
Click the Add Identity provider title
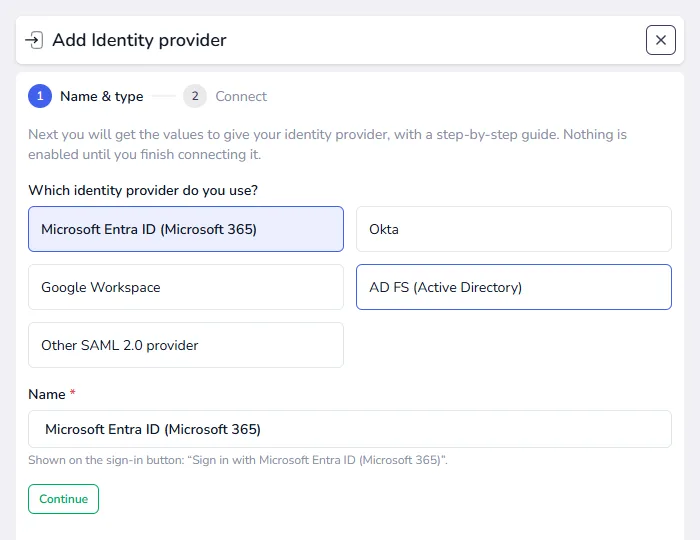pyautogui.click(x=139, y=40)
